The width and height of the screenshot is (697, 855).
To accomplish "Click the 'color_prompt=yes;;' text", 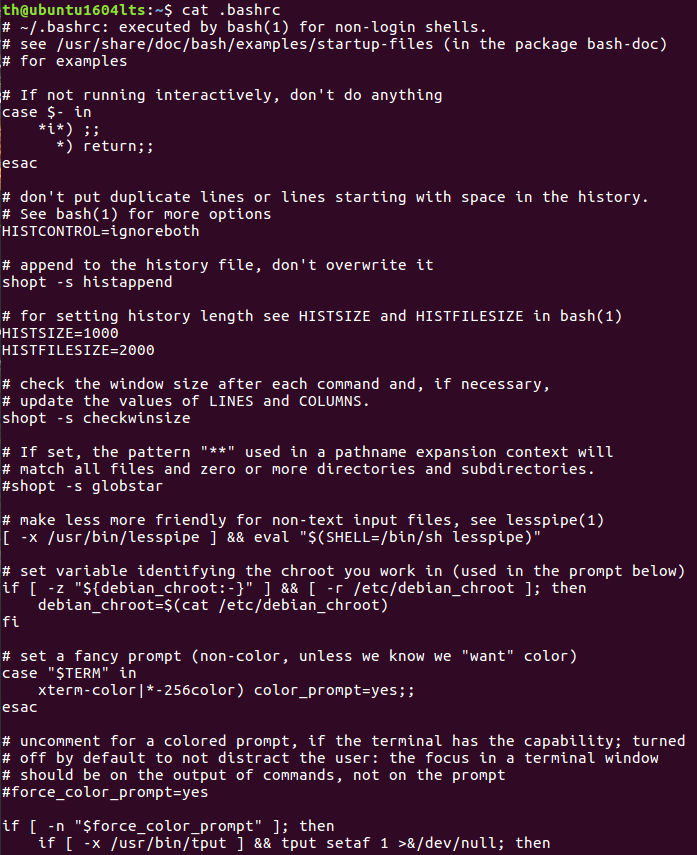I will (334, 690).
